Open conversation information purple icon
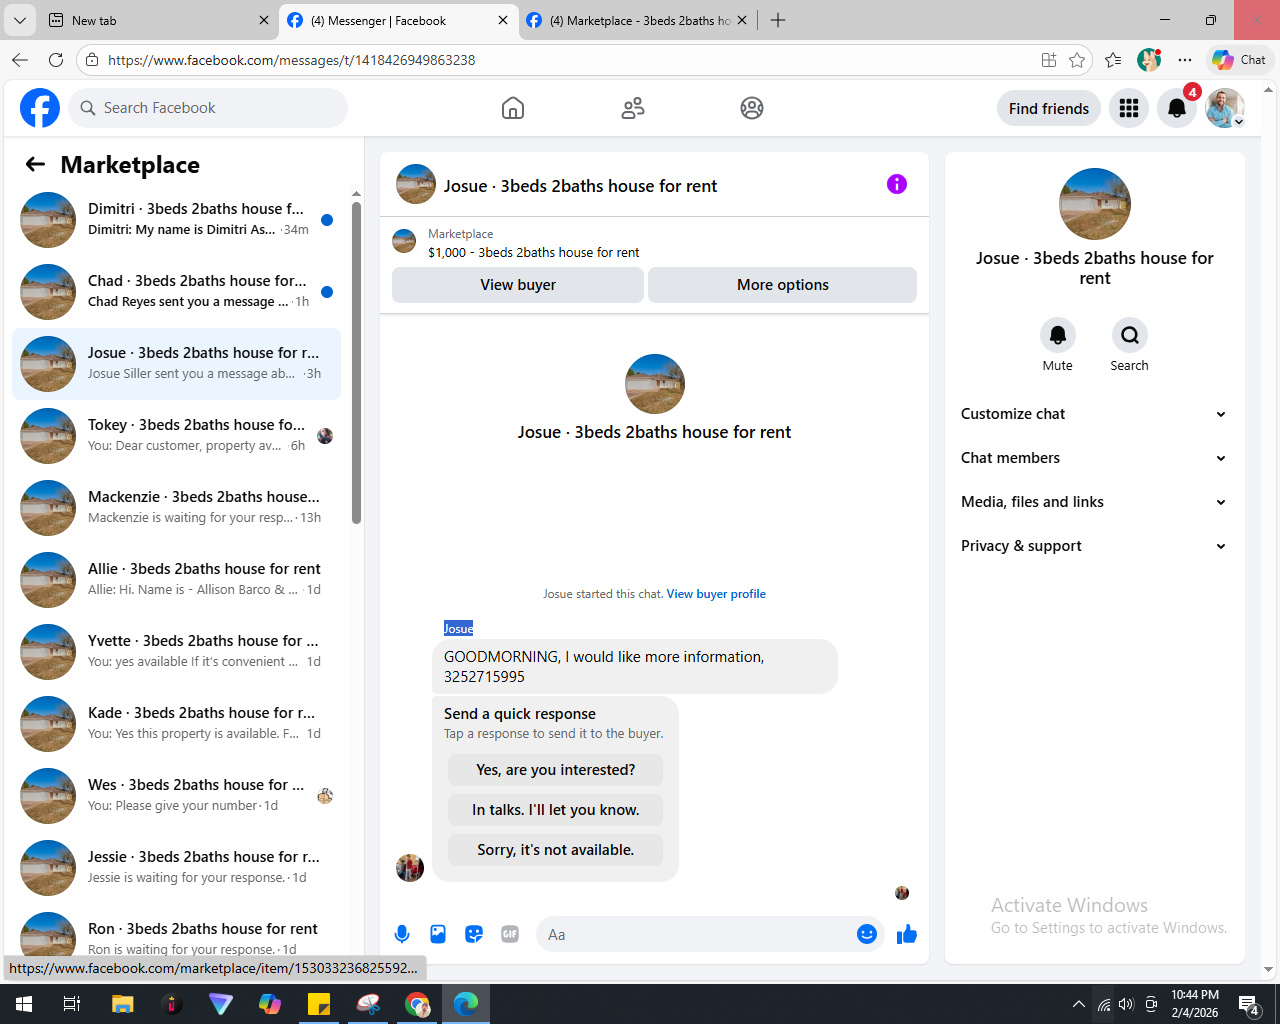This screenshot has height=1024, width=1280. tap(897, 184)
